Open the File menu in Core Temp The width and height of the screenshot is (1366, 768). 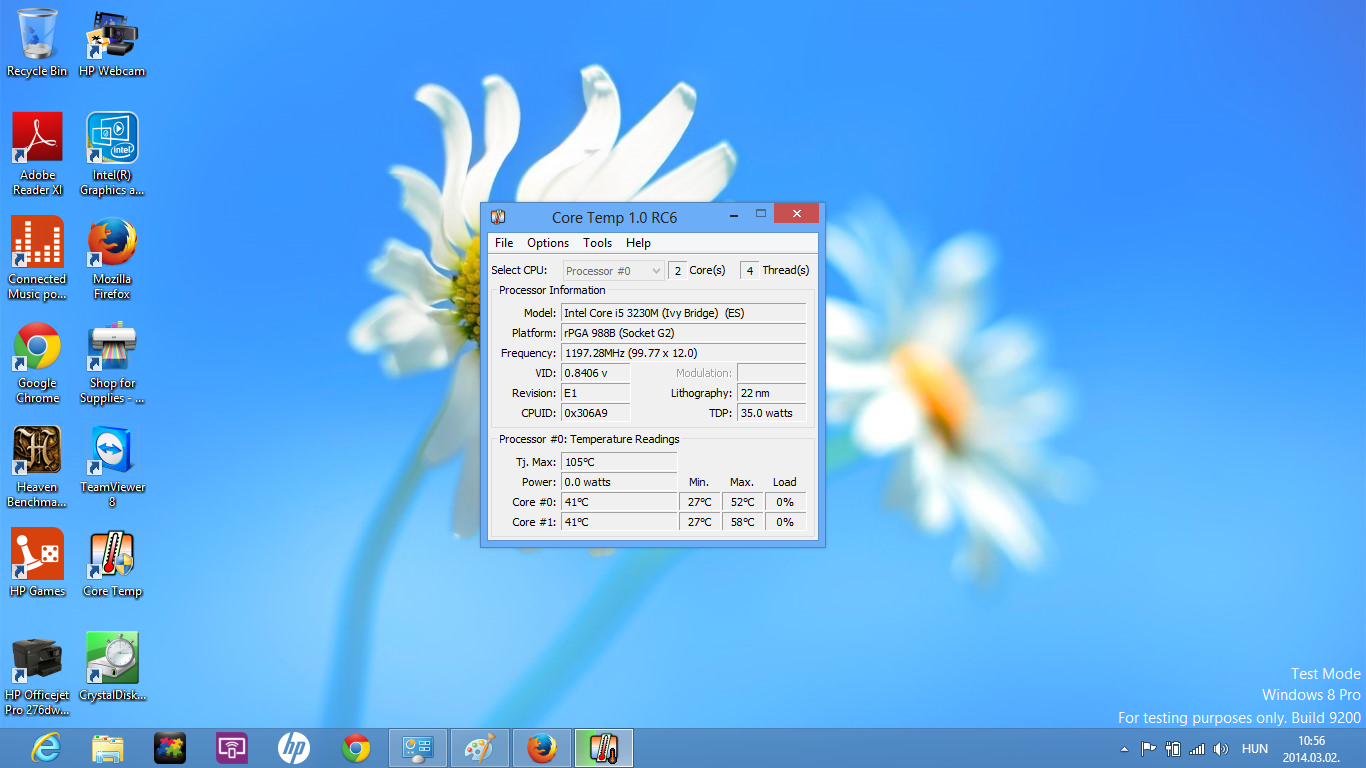(504, 243)
